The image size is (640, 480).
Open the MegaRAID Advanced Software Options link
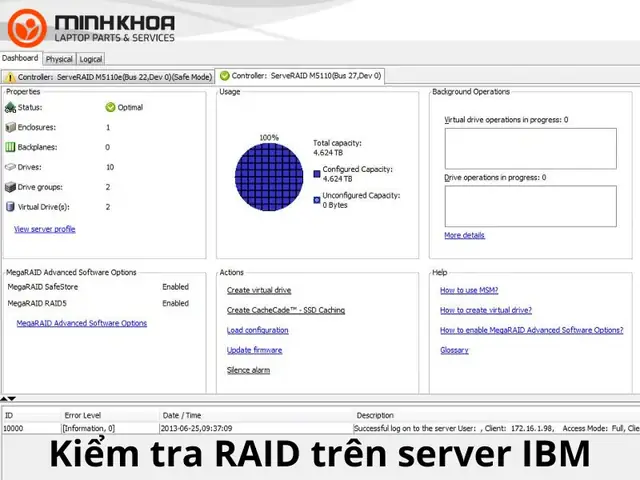tap(82, 323)
